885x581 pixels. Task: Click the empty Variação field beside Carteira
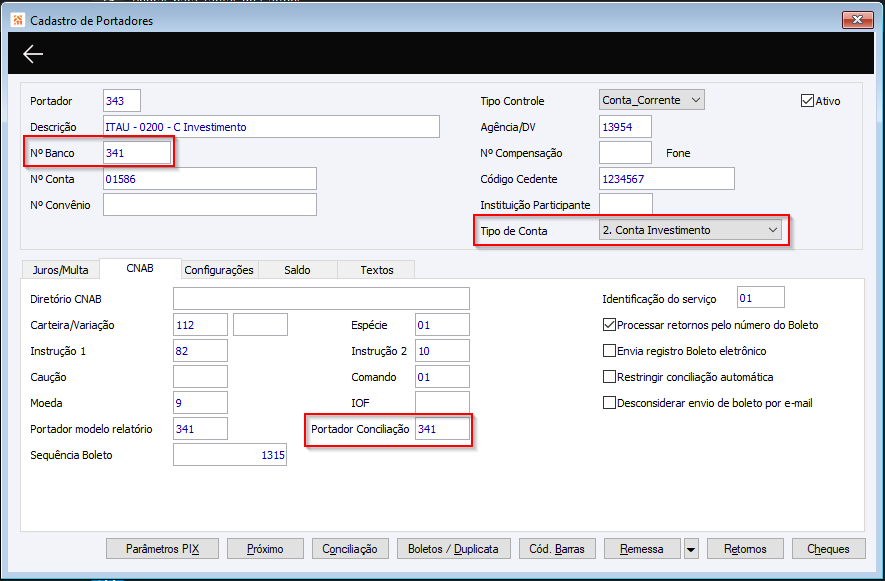click(x=260, y=325)
